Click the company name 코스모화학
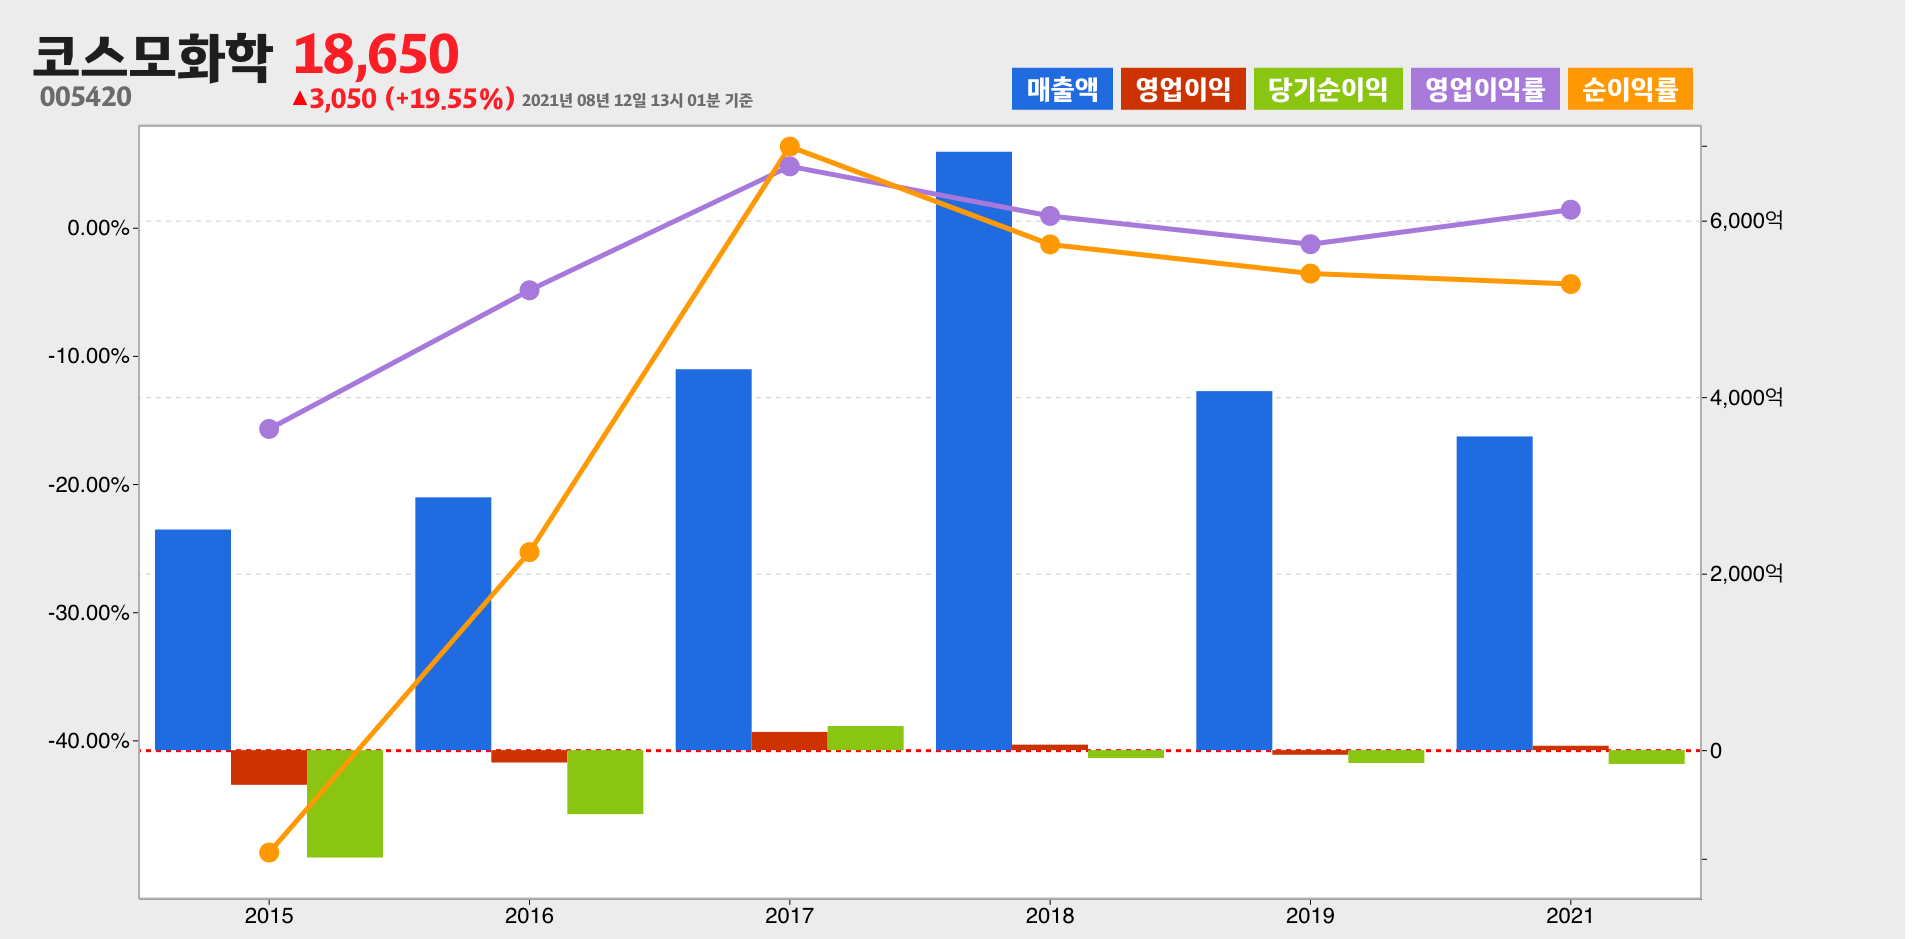 [152, 56]
